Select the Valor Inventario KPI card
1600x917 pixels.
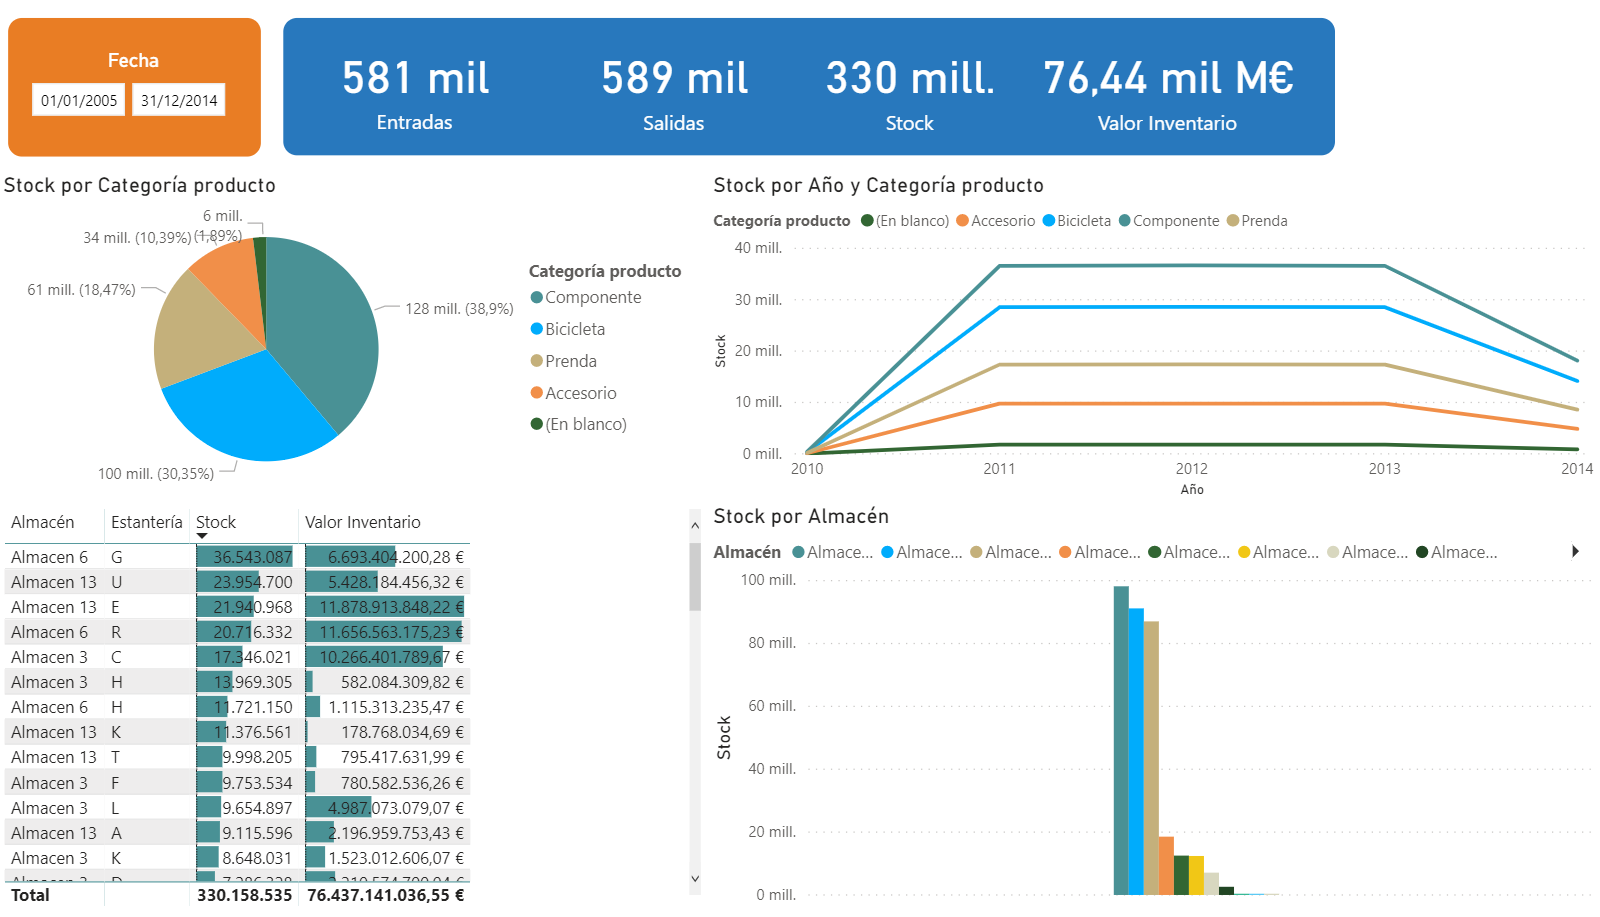click(1168, 94)
